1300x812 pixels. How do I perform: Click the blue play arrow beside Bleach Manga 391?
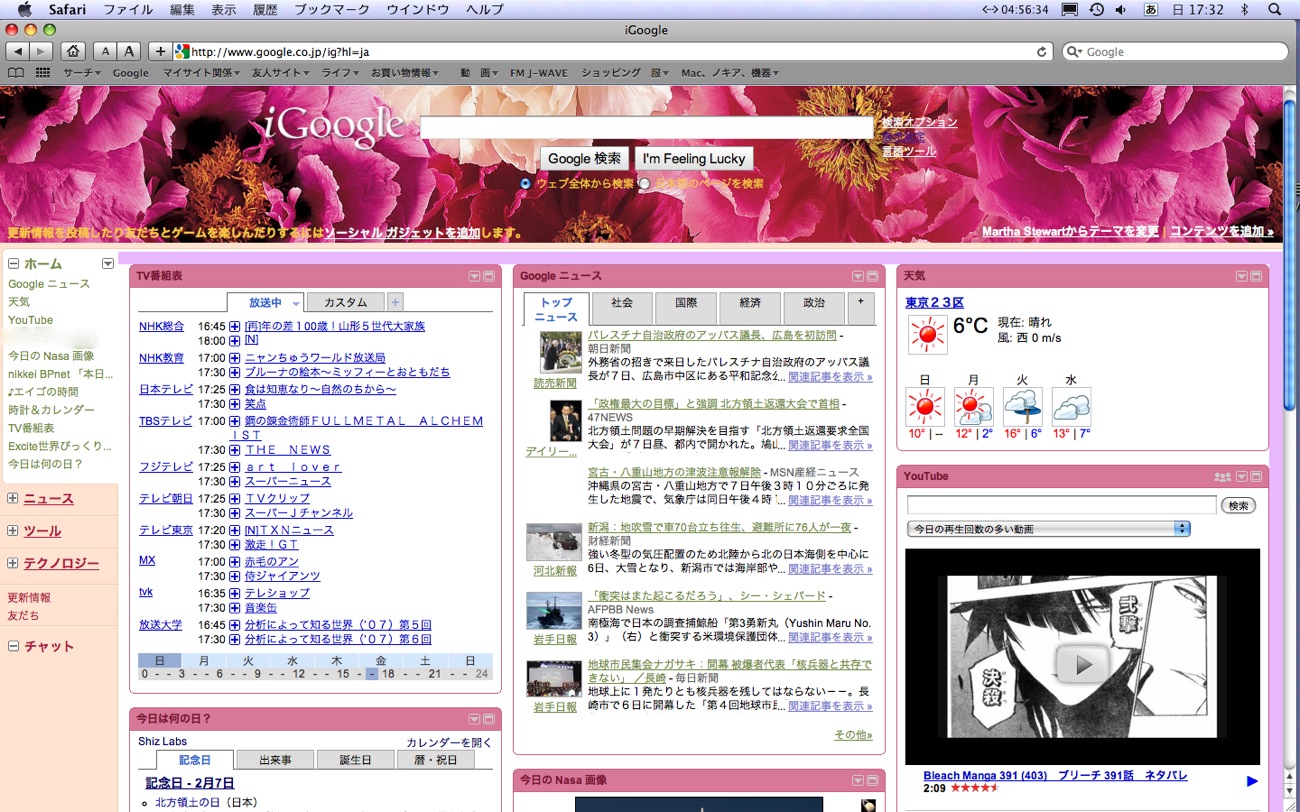[x=1252, y=781]
